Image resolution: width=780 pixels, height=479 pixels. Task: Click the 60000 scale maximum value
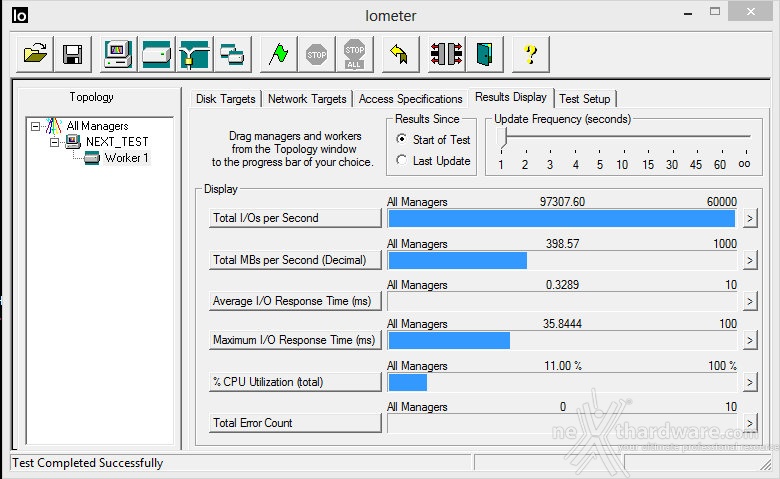pos(721,201)
